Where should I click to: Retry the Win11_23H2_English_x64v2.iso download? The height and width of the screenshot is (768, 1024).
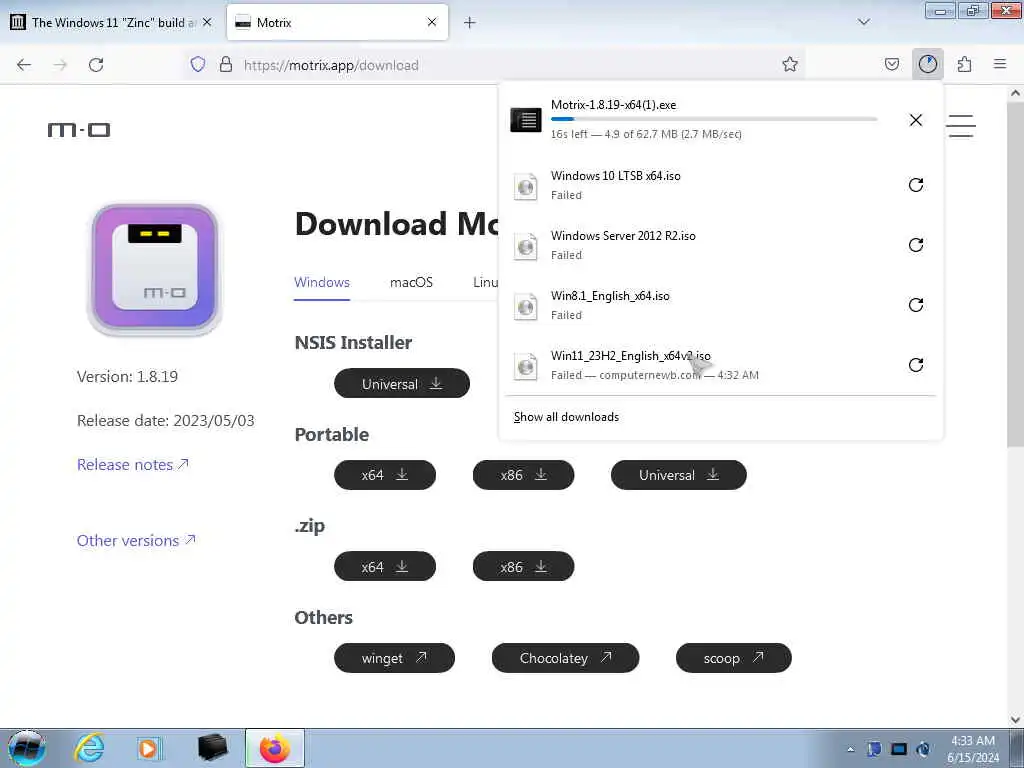pyautogui.click(x=916, y=365)
